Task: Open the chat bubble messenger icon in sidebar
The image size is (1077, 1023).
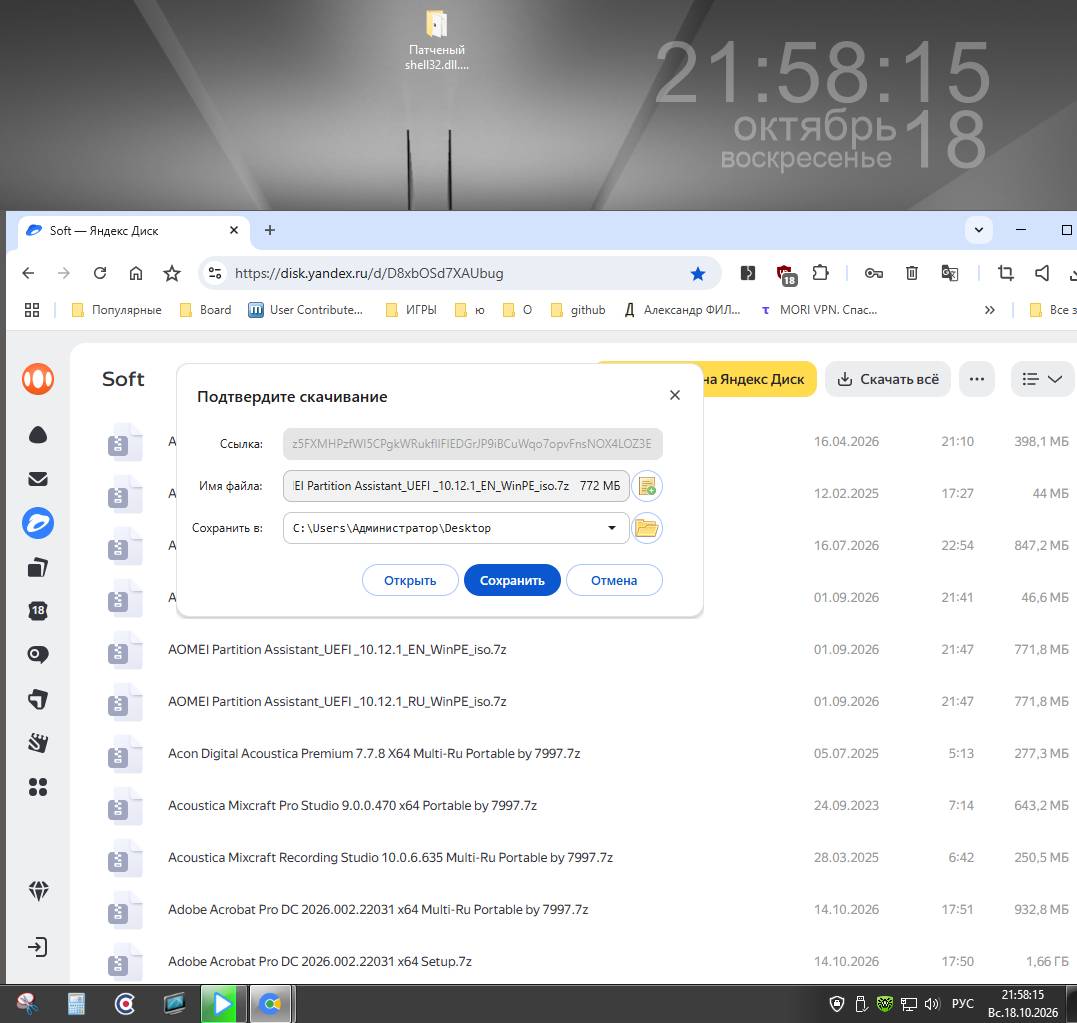Action: point(38,655)
